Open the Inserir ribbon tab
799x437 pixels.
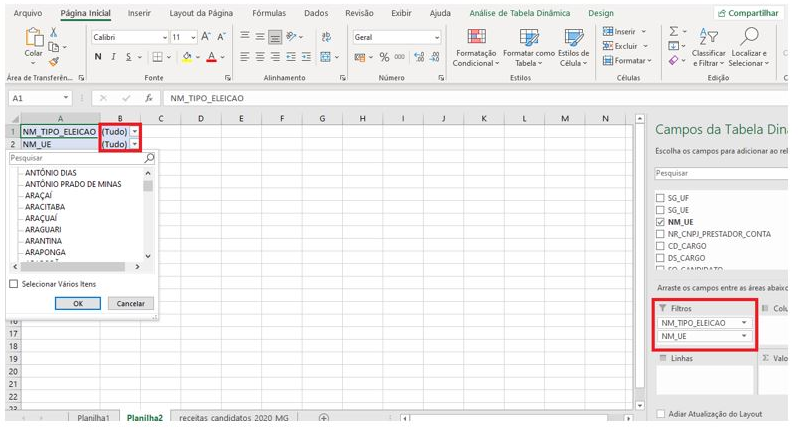coord(139,13)
